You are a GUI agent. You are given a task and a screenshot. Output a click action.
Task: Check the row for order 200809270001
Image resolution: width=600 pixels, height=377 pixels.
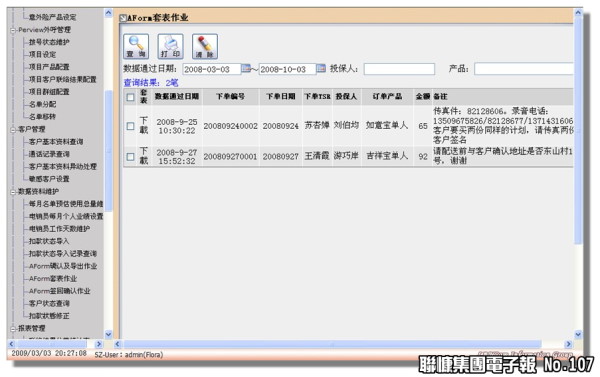coord(130,157)
